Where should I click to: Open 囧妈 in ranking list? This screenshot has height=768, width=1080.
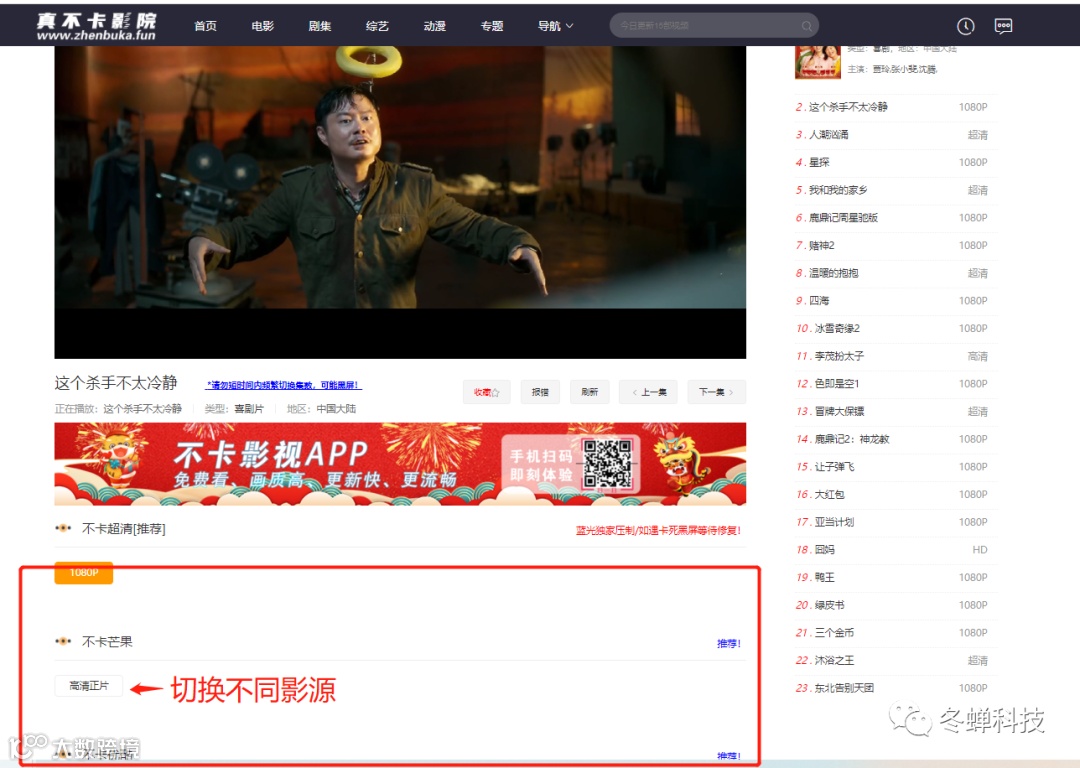pyautogui.click(x=824, y=550)
